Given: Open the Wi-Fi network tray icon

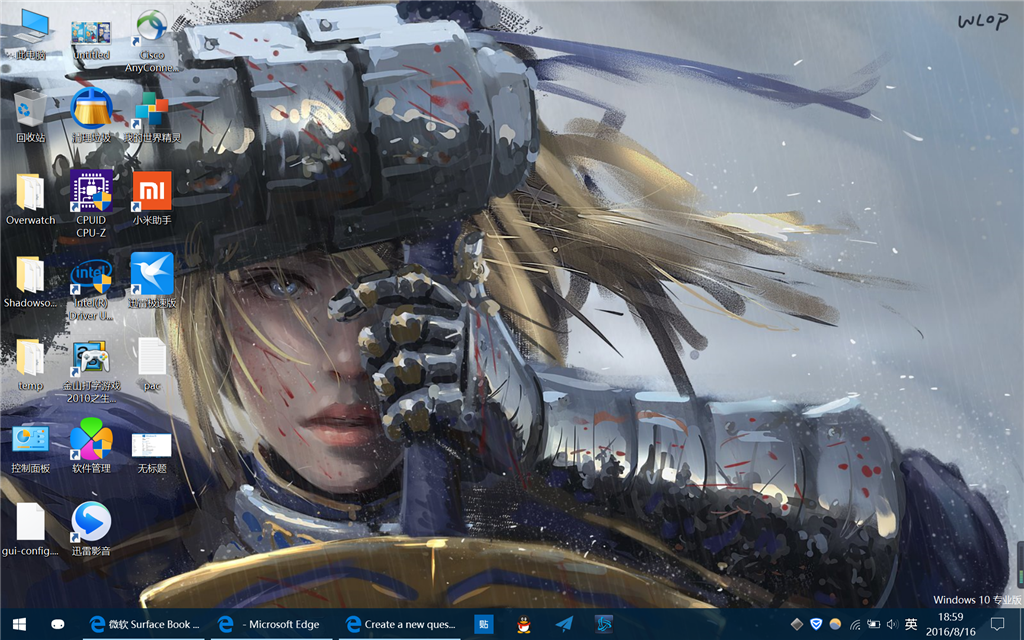Looking at the screenshot, I should click(854, 624).
